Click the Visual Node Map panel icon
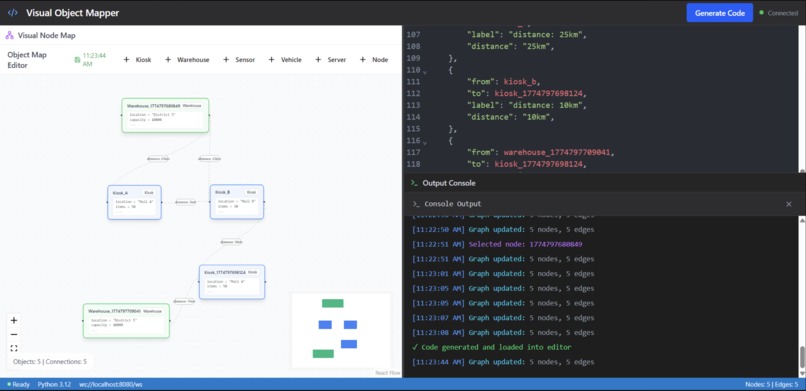 click(9, 35)
